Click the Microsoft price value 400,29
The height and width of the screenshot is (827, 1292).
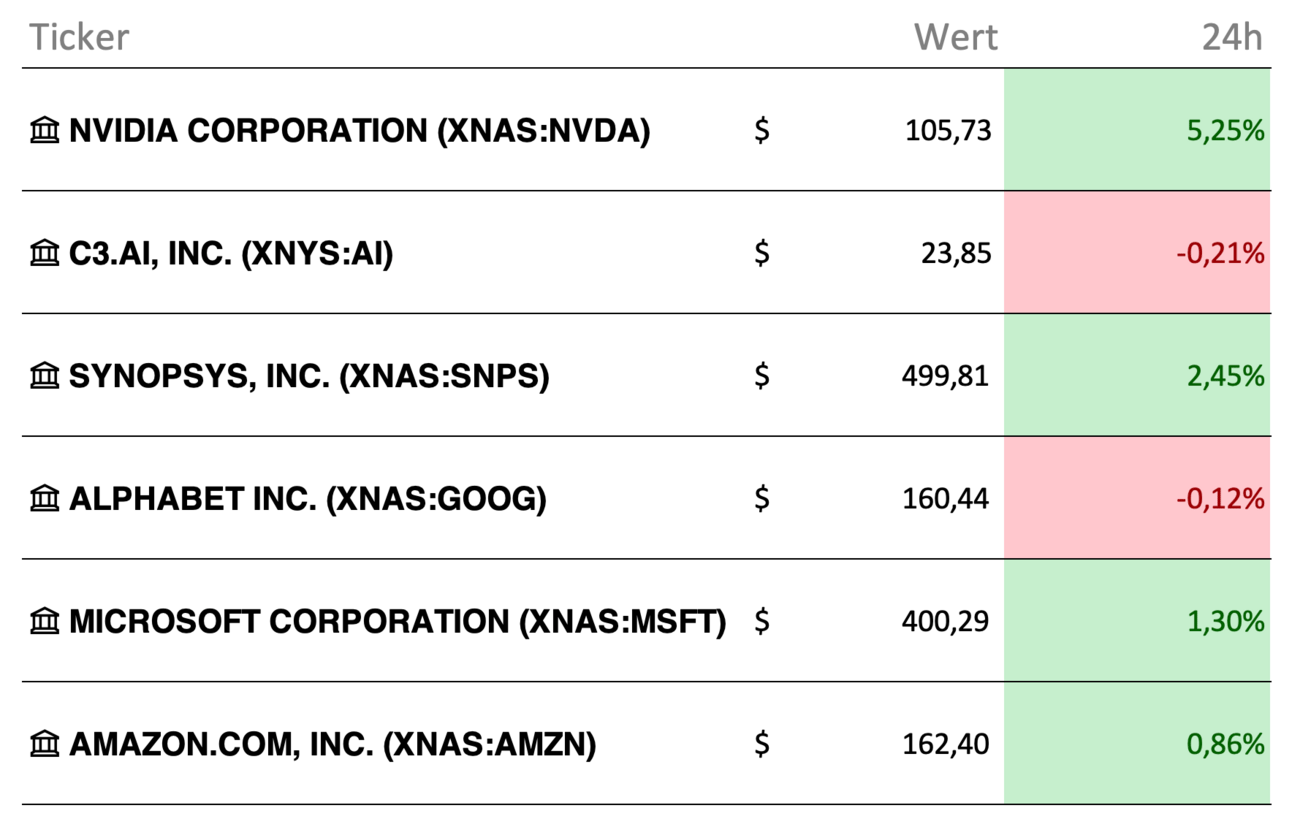coord(945,622)
